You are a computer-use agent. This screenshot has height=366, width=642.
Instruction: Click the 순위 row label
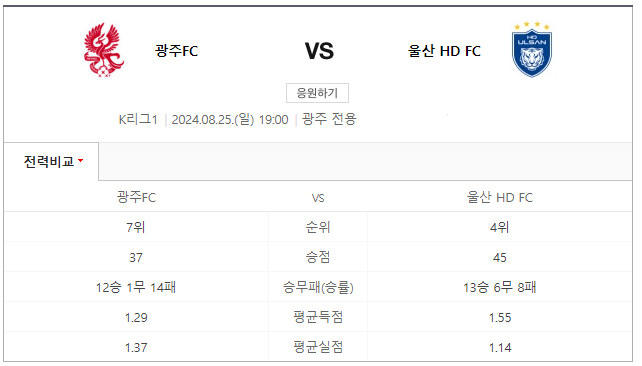tap(318, 227)
